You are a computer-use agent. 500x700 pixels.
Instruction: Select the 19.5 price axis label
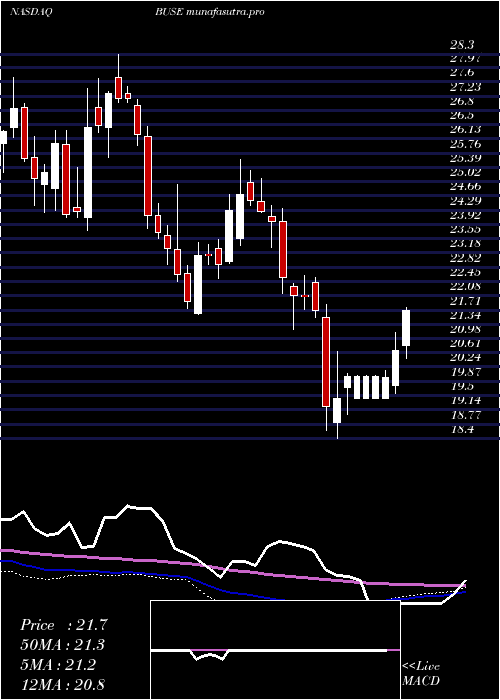click(x=462, y=386)
